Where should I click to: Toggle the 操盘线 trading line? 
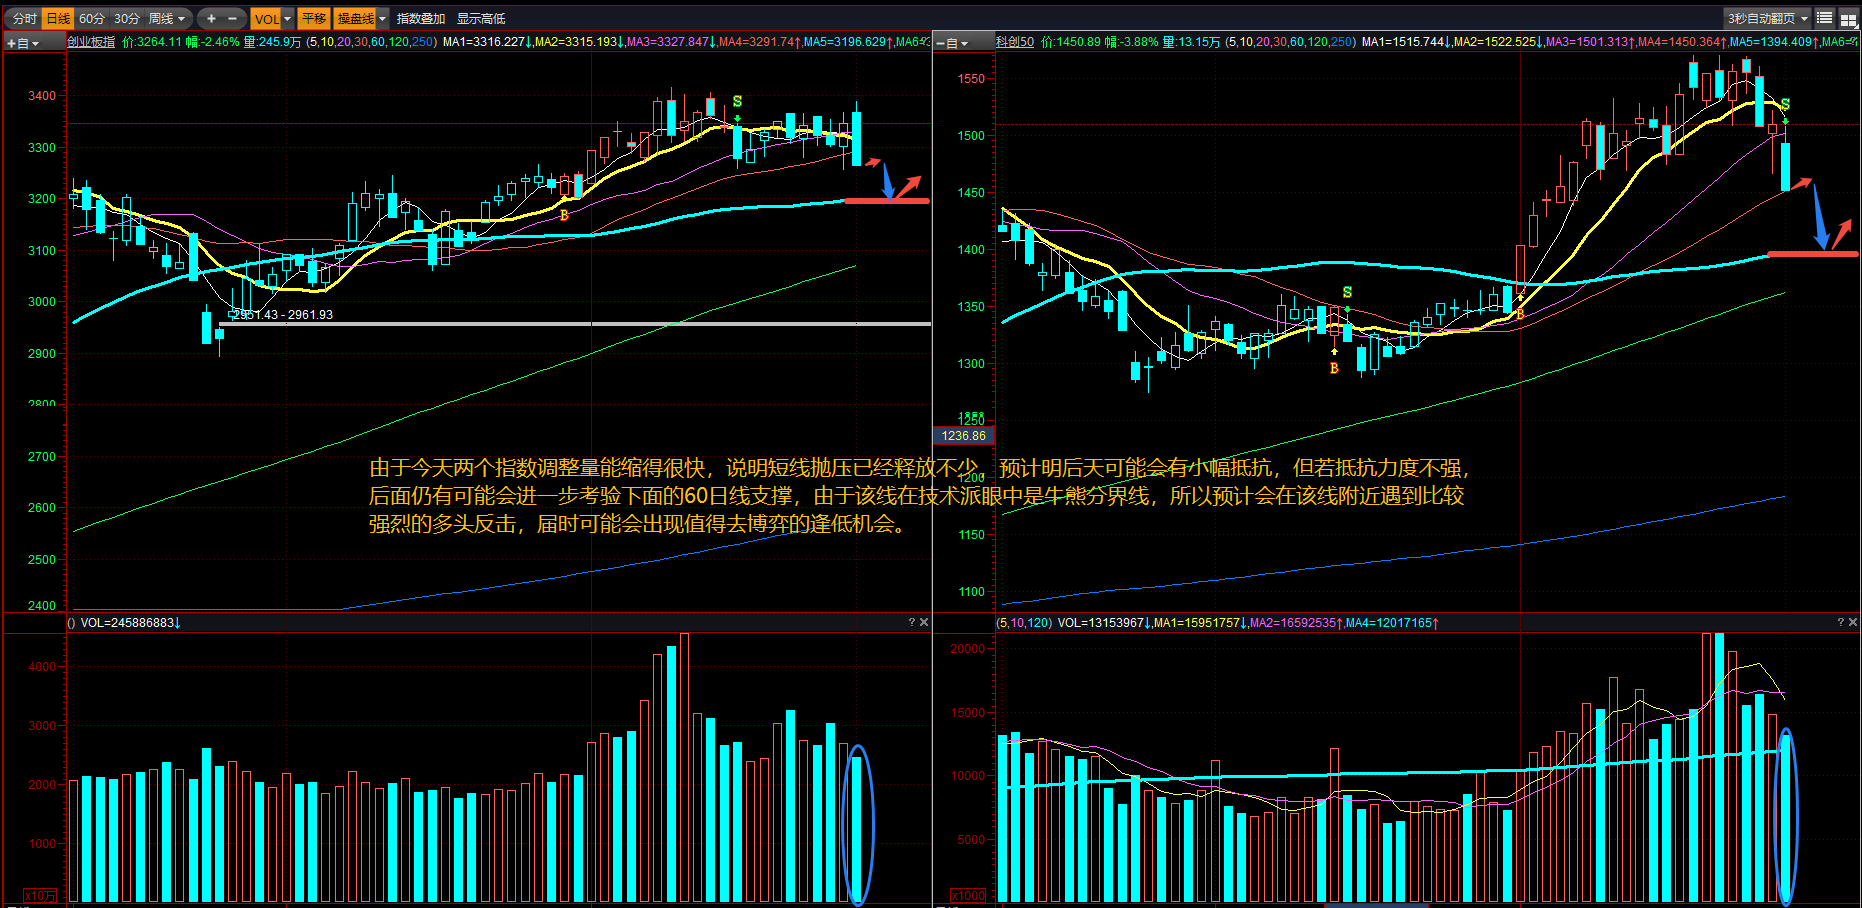pyautogui.click(x=355, y=19)
